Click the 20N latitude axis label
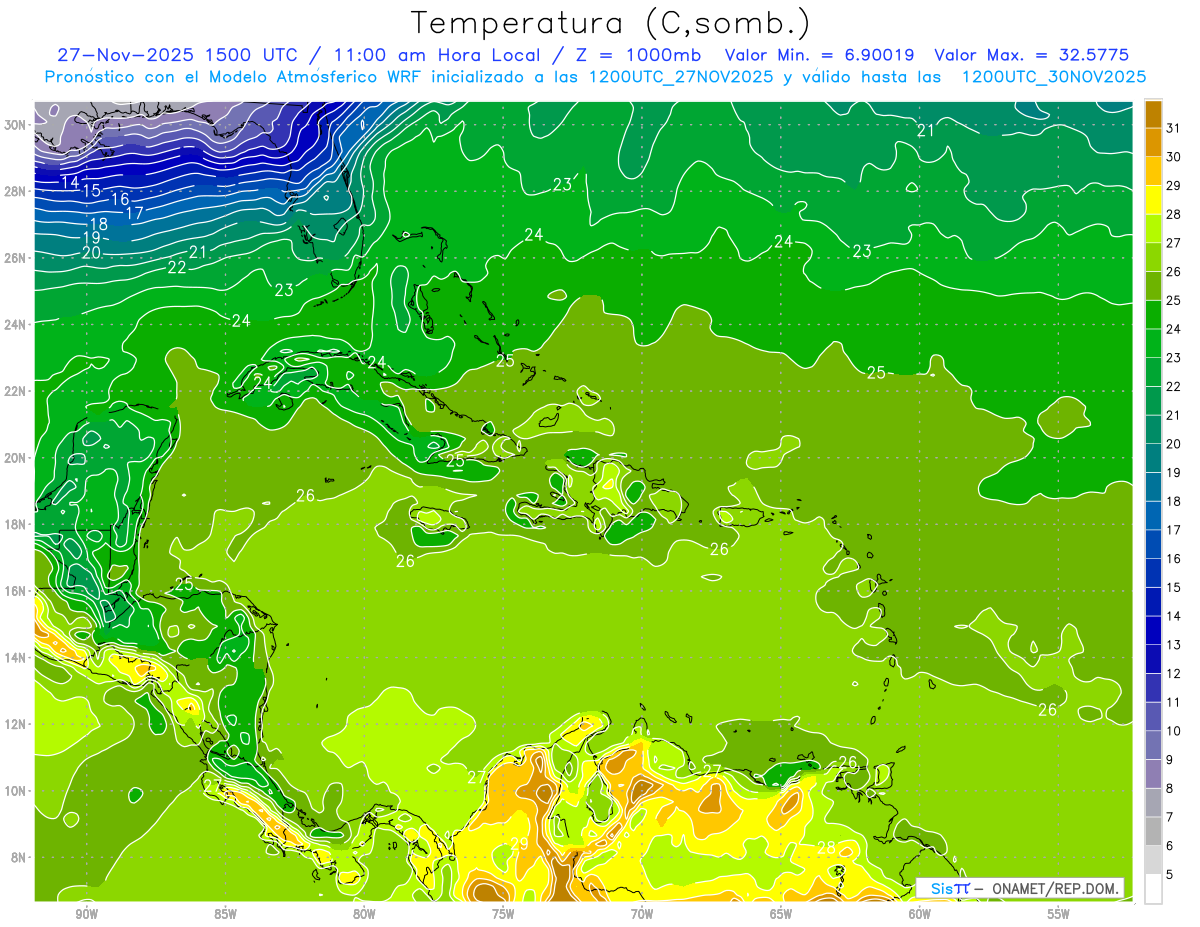Viewport: 1200px width, 927px height. point(15,457)
